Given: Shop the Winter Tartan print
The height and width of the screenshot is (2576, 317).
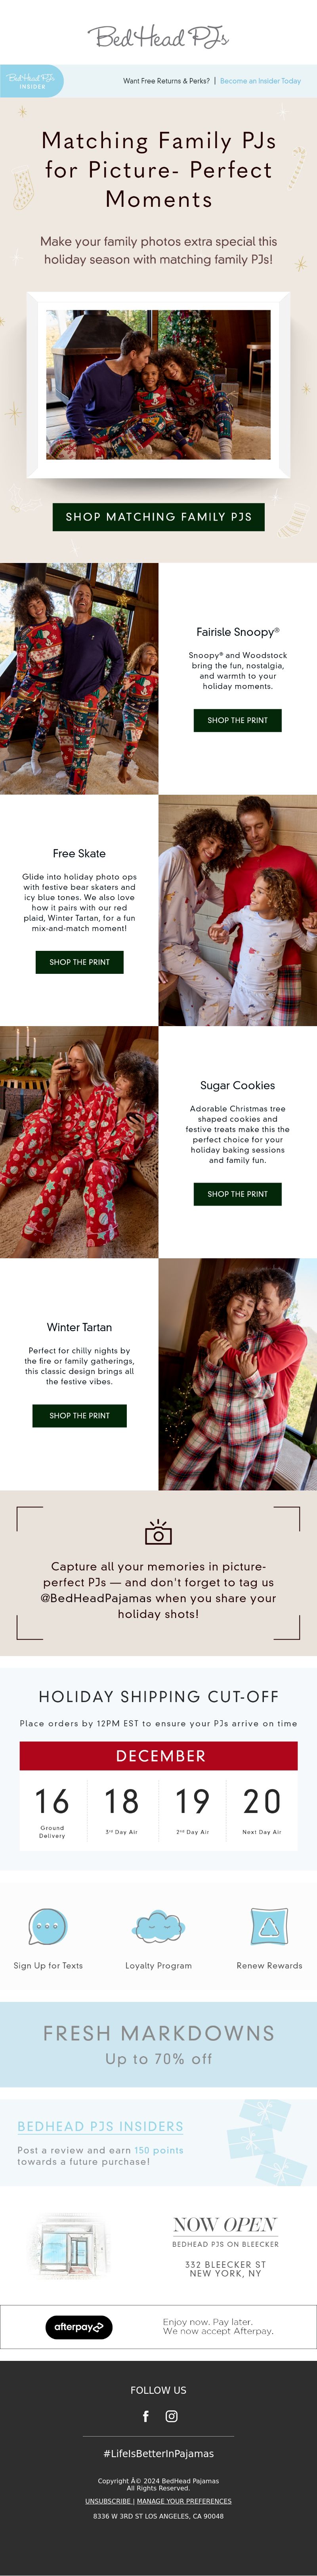Looking at the screenshot, I should pos(79,1416).
